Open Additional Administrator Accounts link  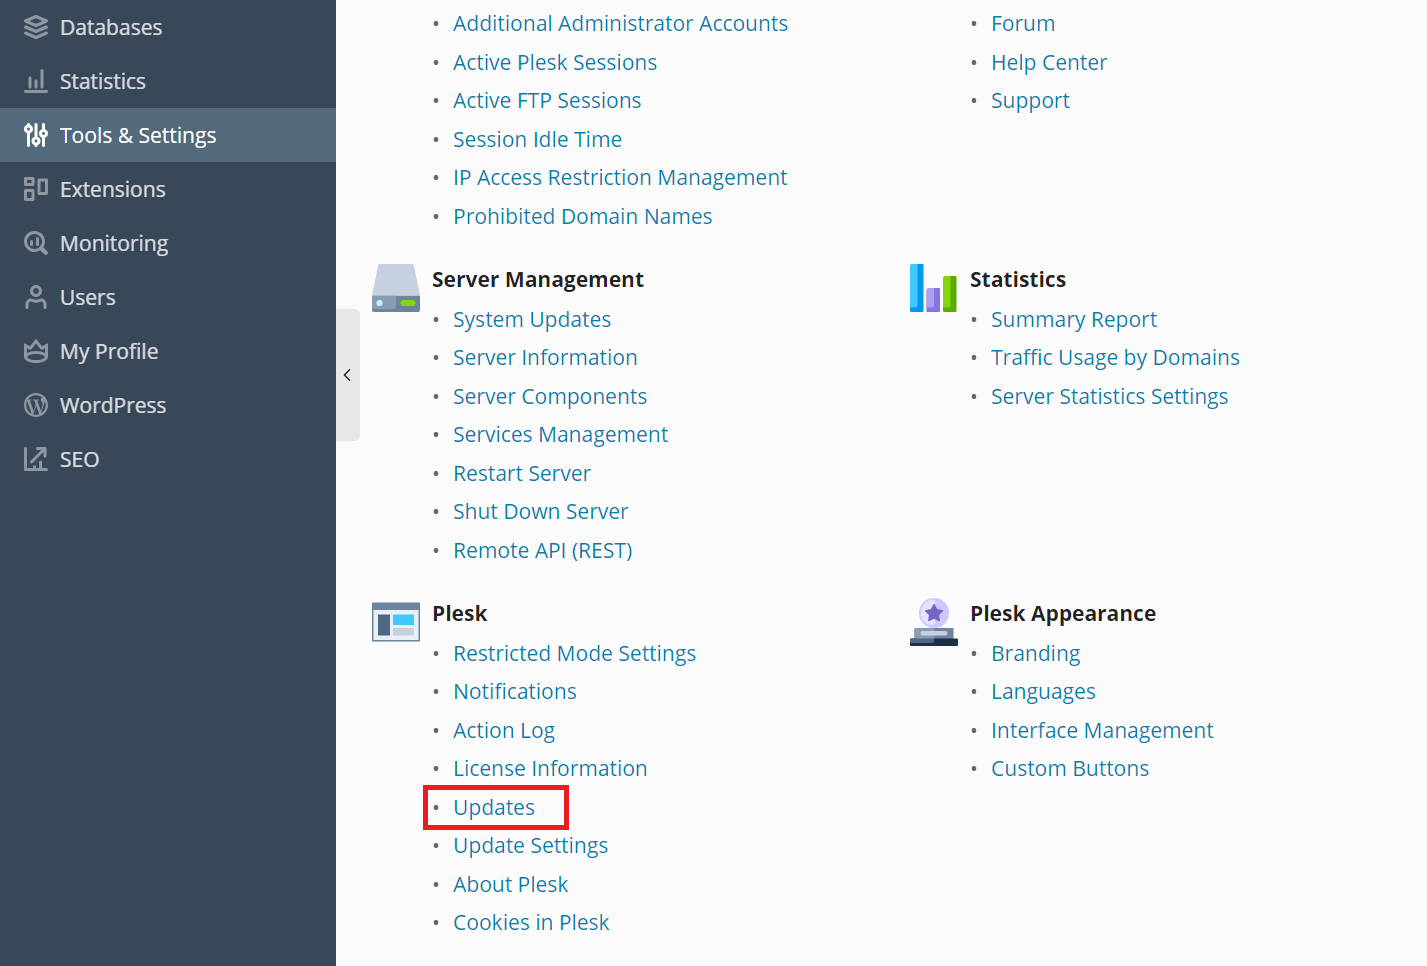point(620,23)
